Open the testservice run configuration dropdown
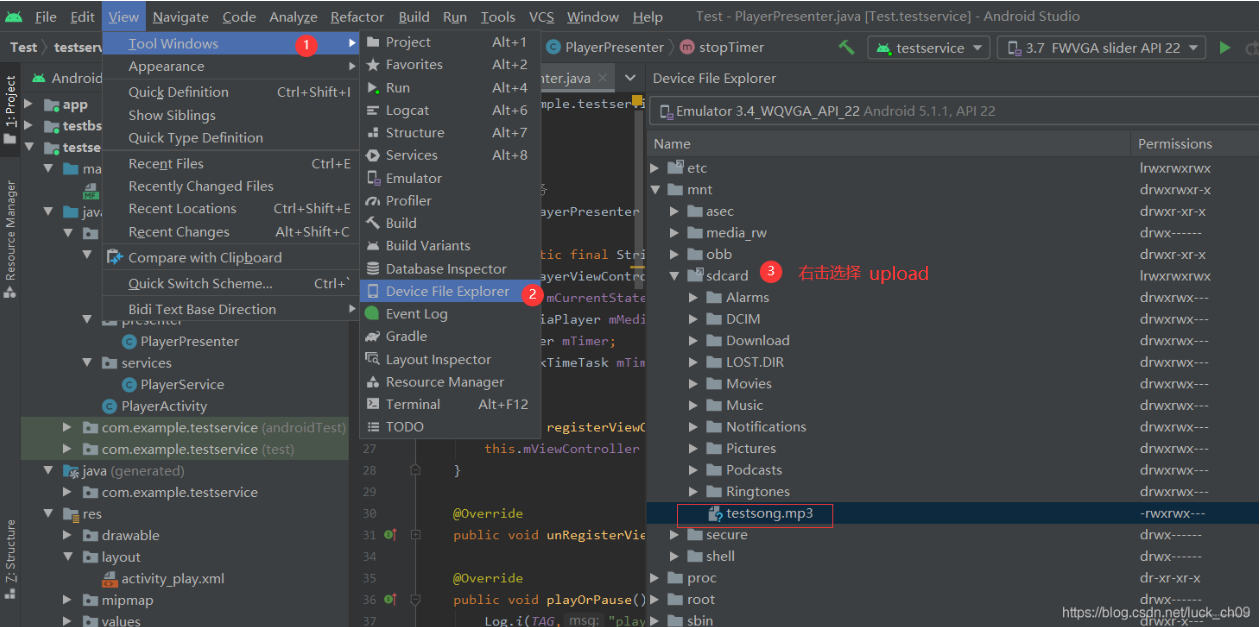This screenshot has width=1260, height=627. (x=929, y=47)
